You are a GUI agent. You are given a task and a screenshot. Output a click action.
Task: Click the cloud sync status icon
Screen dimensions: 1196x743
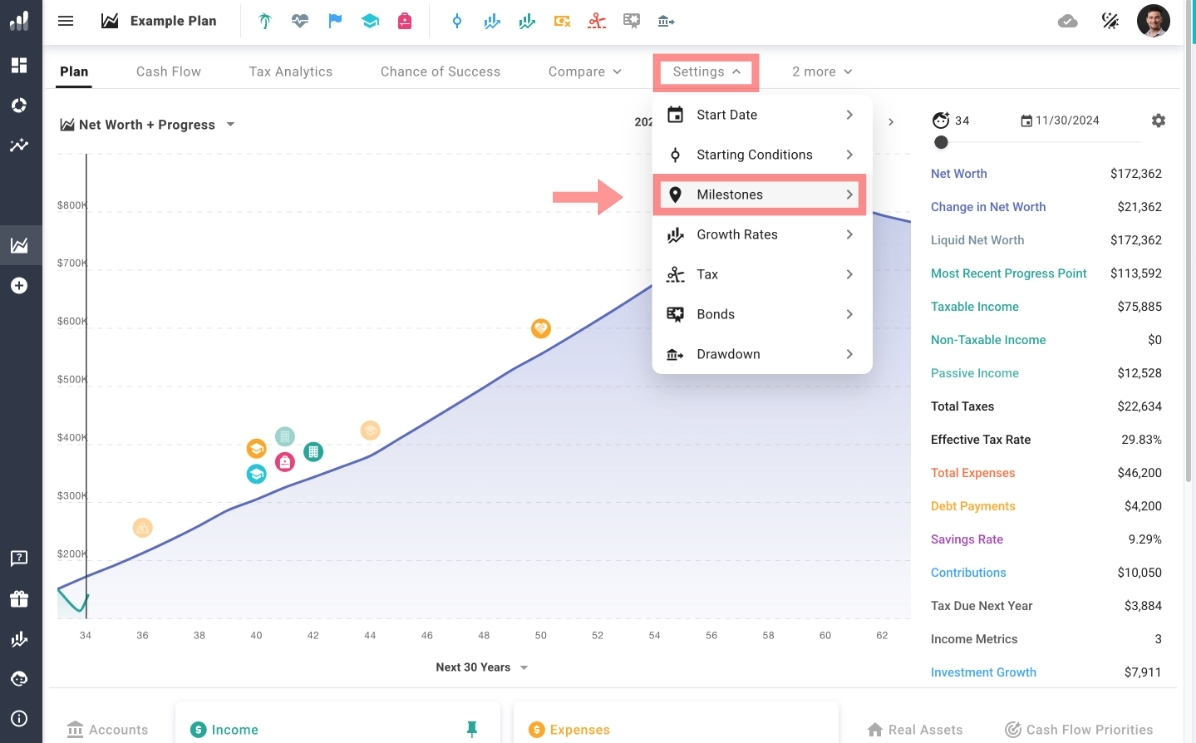pyautogui.click(x=1068, y=21)
